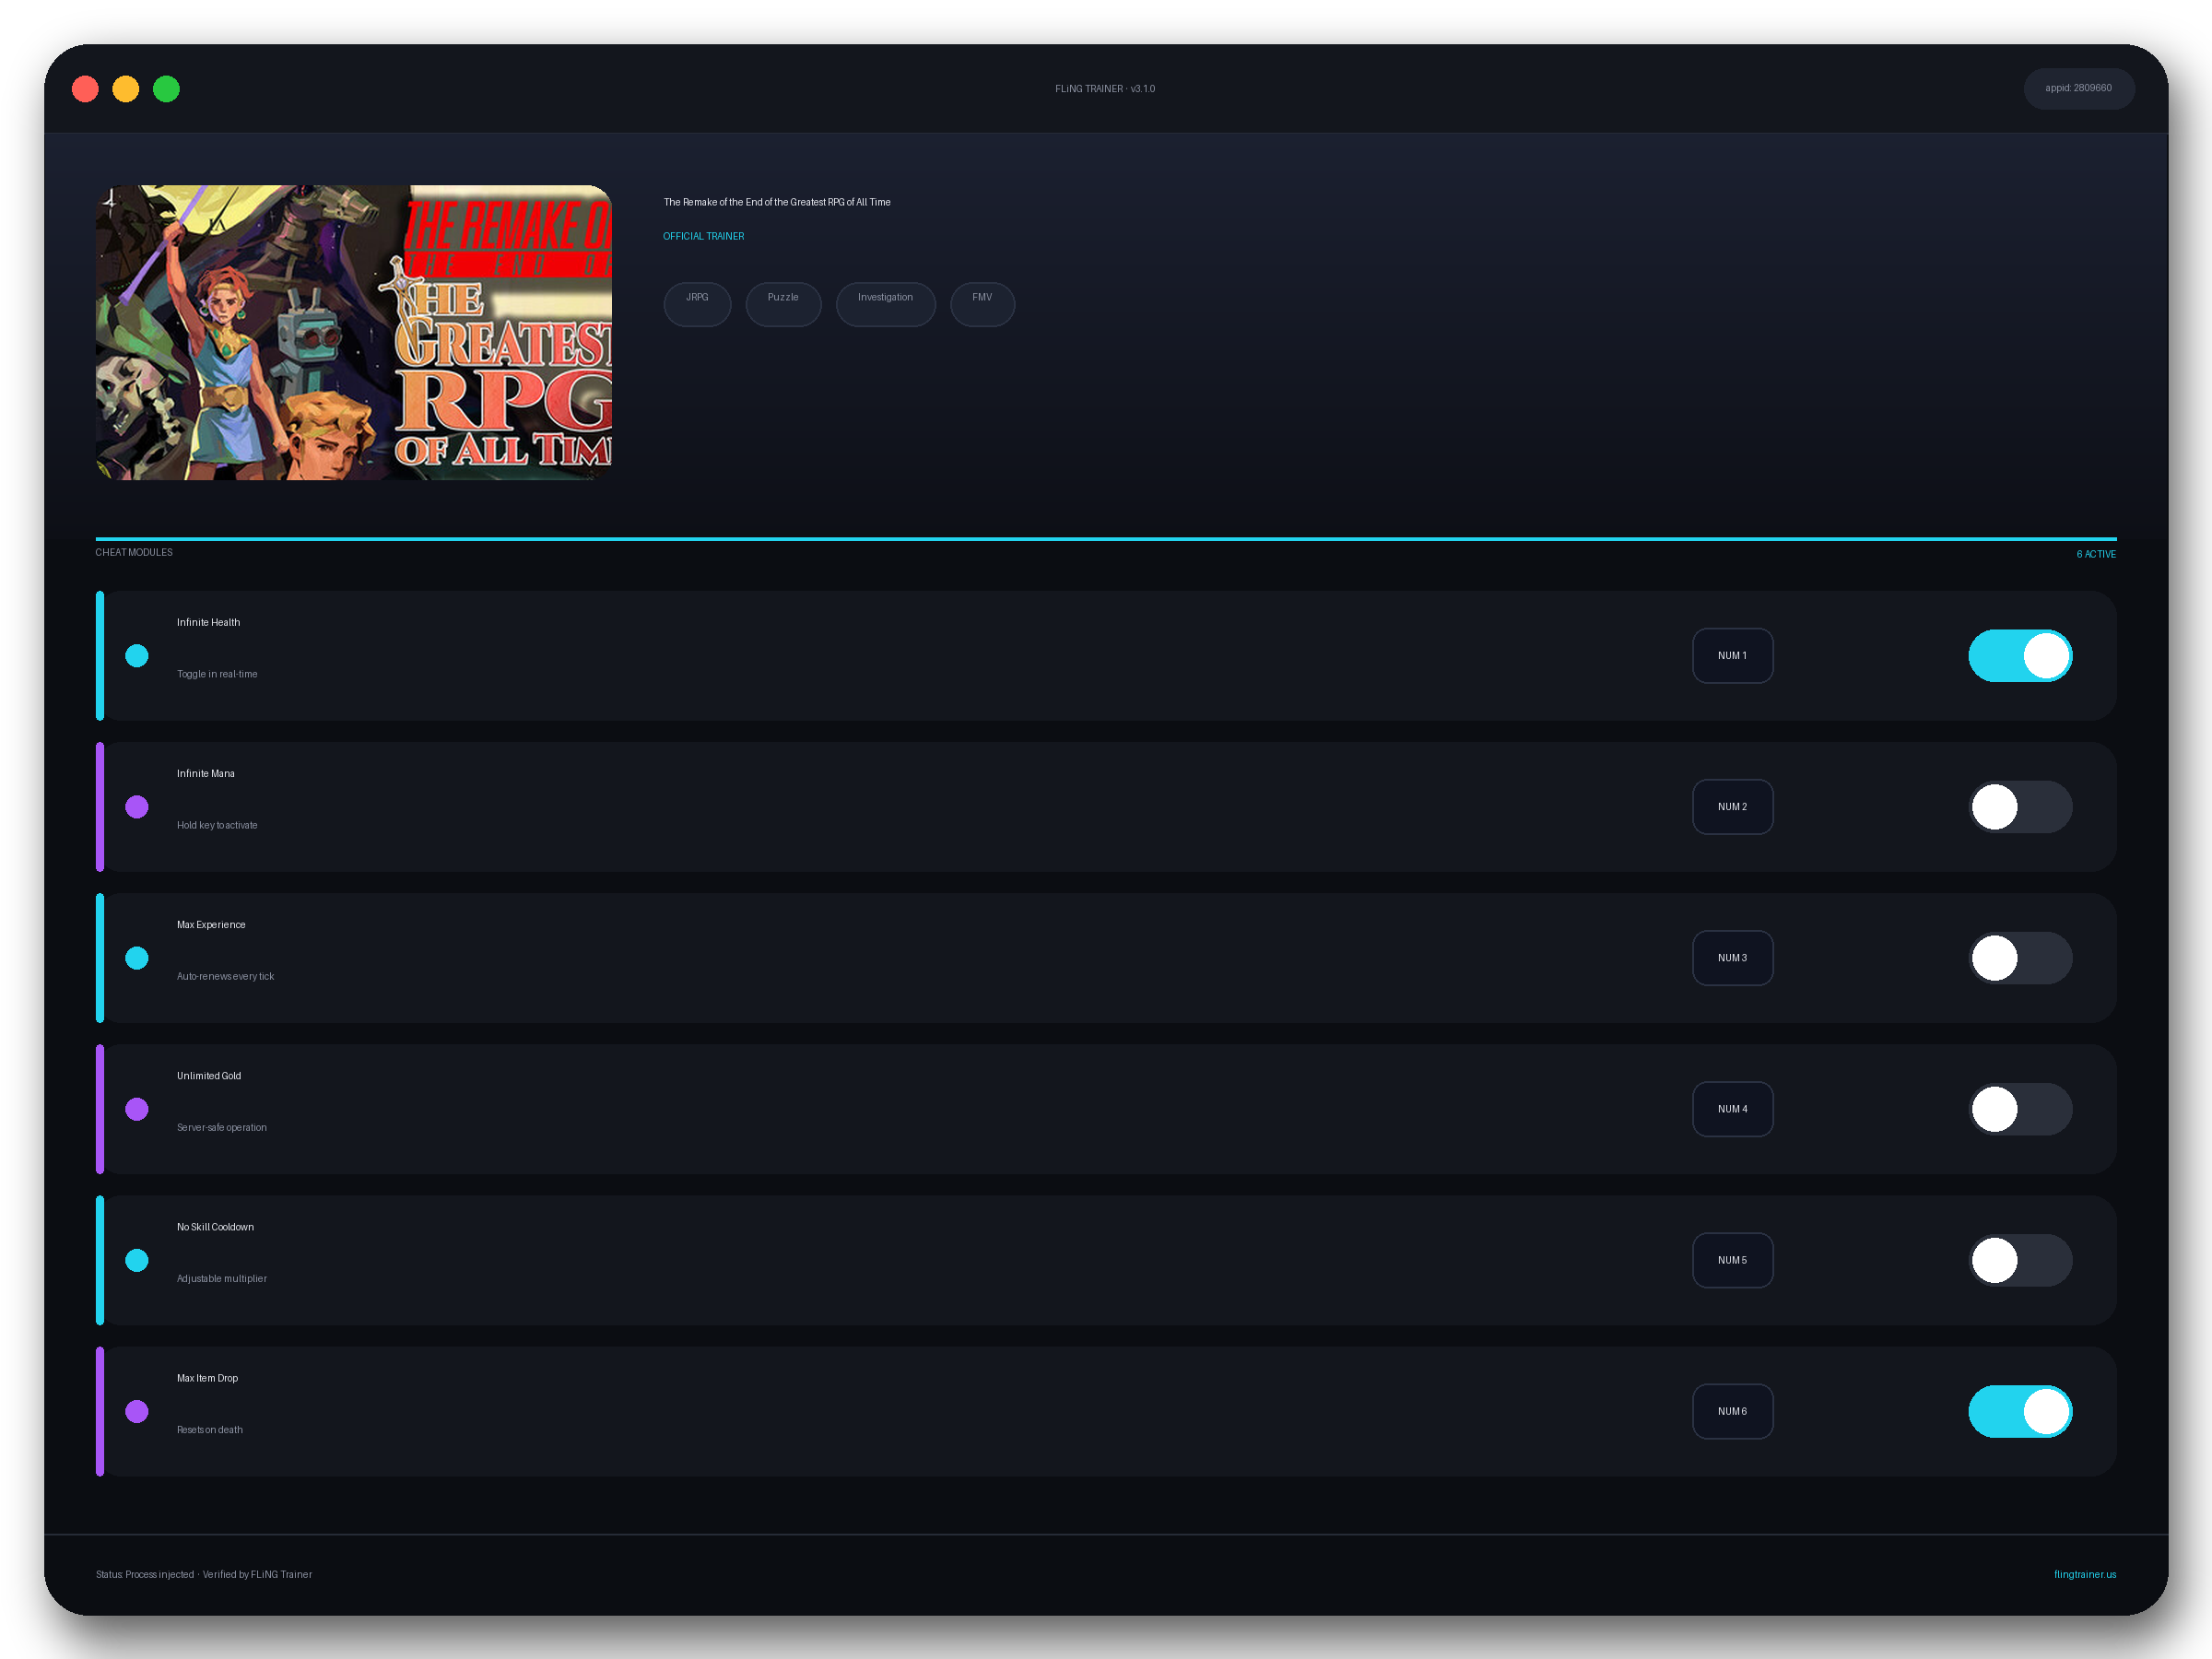
Task: Click the appid 2809660 badge
Action: point(2078,88)
